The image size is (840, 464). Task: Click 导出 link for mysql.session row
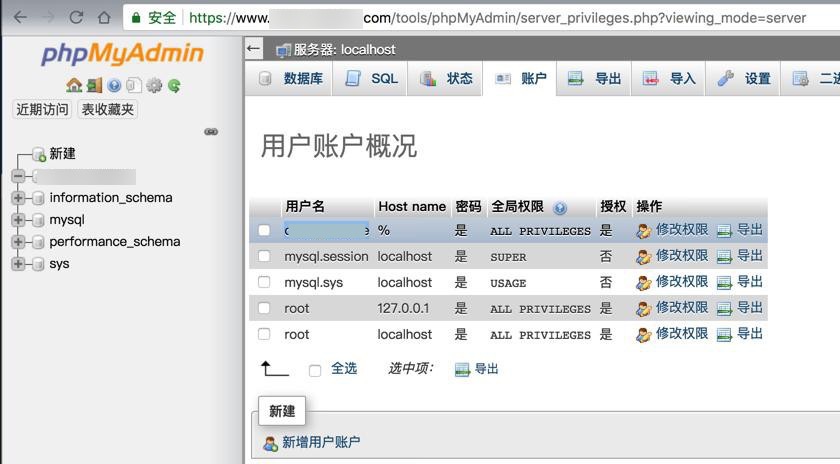(749, 256)
